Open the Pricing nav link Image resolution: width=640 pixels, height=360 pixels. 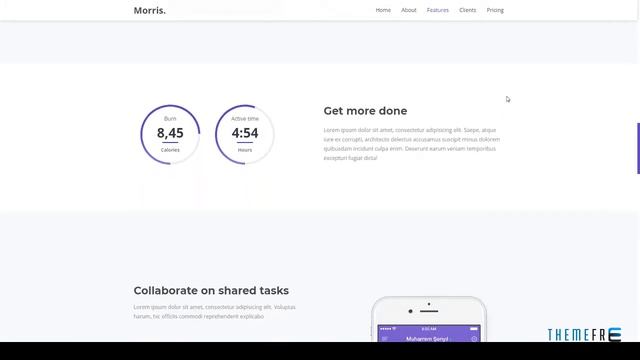point(495,10)
